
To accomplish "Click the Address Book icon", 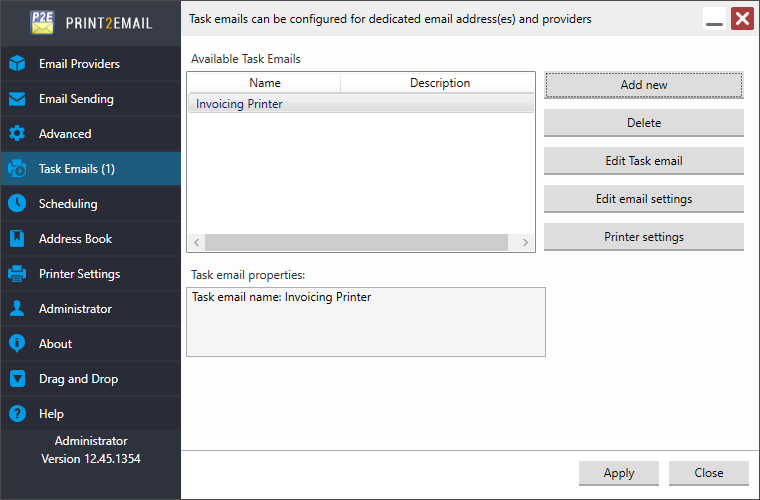I will [x=17, y=239].
